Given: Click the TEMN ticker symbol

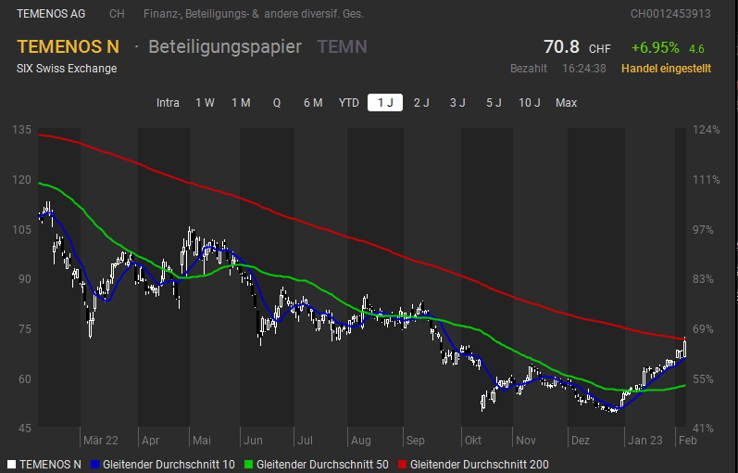Looking at the screenshot, I should [x=342, y=47].
